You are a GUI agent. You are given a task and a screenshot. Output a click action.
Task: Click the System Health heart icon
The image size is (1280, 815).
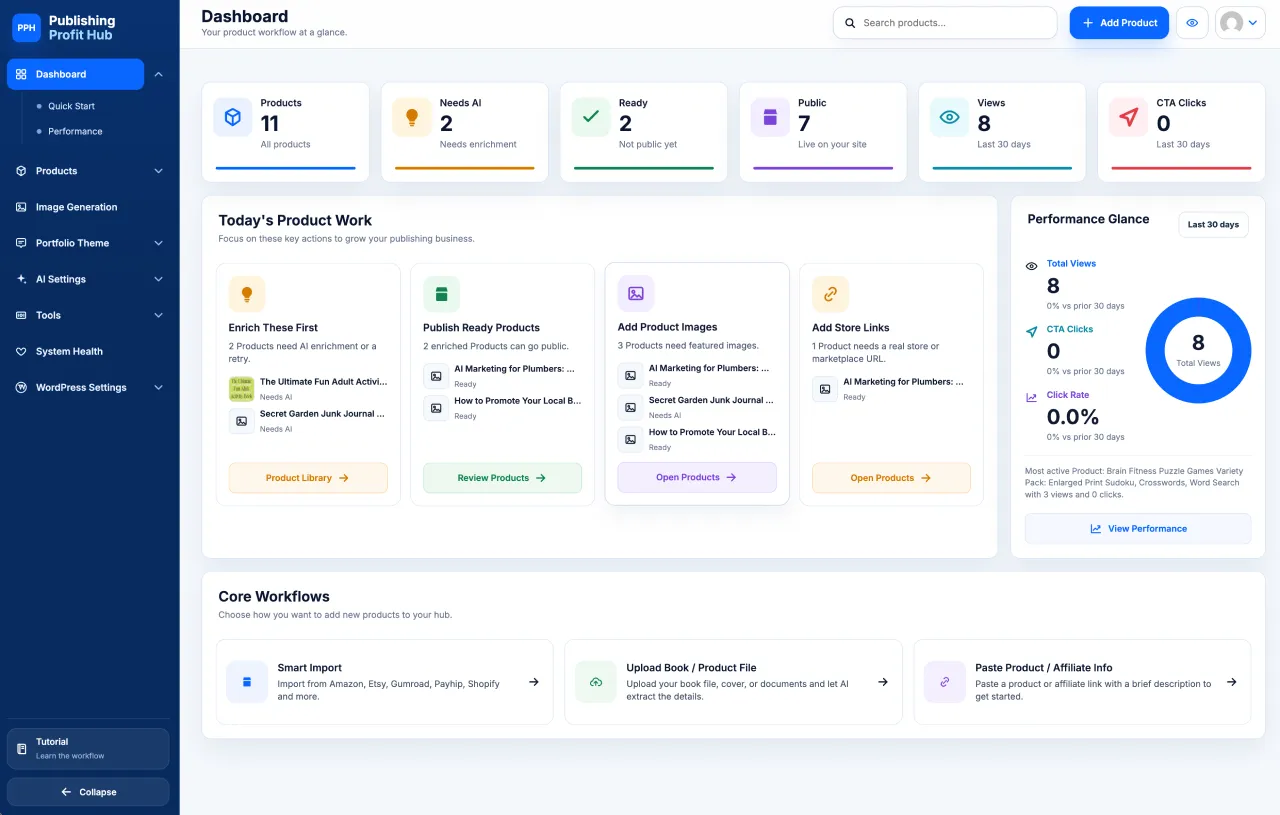point(21,351)
